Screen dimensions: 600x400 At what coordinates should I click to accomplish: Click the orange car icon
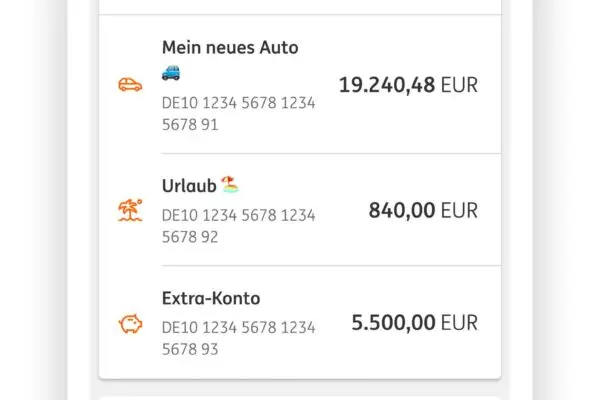(130, 85)
